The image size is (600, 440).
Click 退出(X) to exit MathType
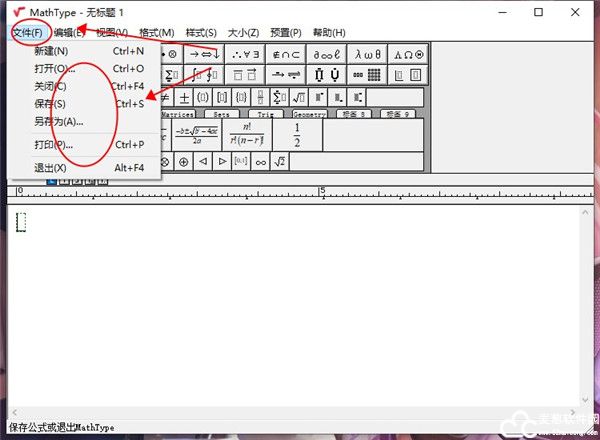tap(50, 168)
